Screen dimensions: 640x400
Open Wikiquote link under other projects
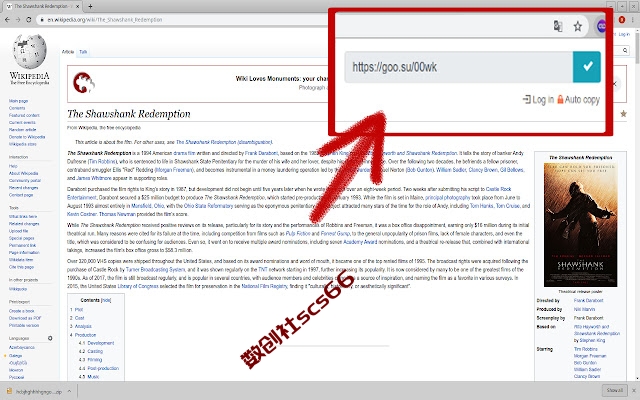pos(18,289)
